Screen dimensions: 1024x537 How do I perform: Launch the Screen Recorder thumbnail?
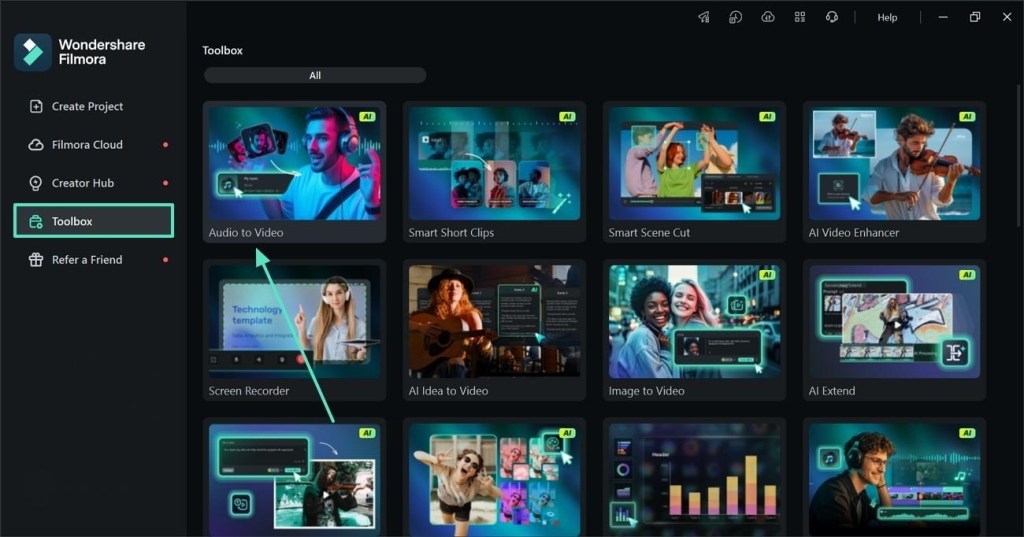pyautogui.click(x=295, y=321)
